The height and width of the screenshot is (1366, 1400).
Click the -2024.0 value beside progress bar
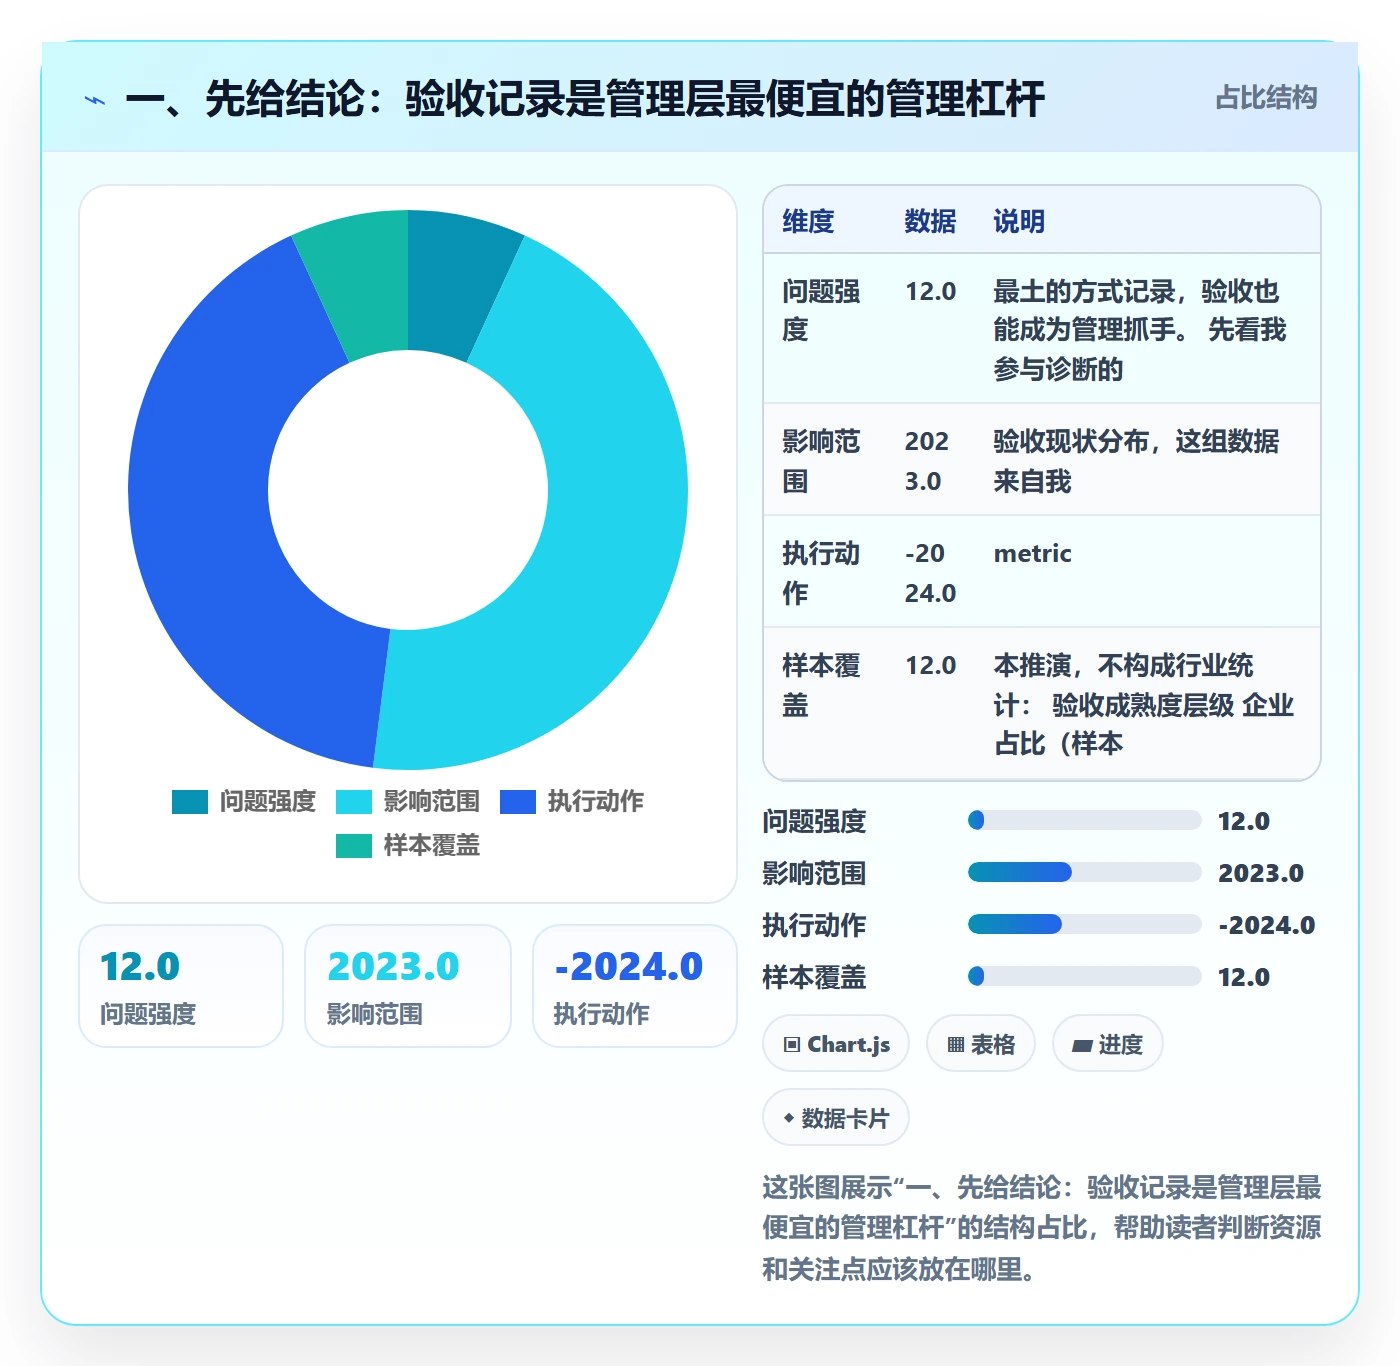pos(1266,925)
